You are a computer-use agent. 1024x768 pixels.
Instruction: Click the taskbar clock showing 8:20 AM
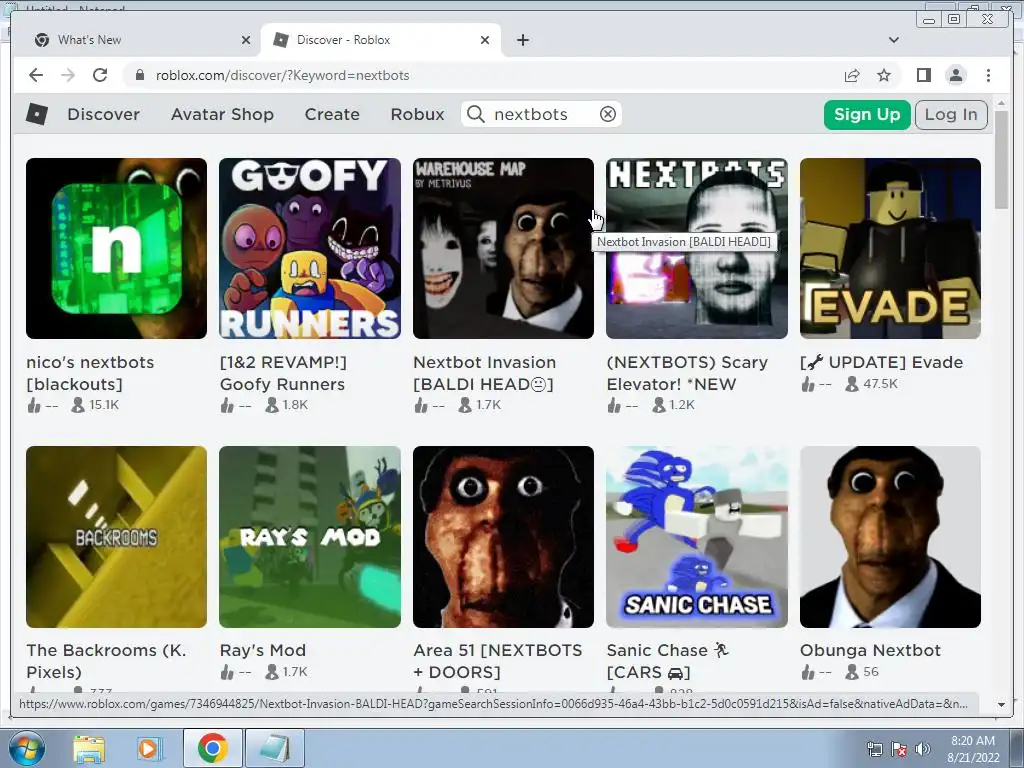click(x=973, y=749)
